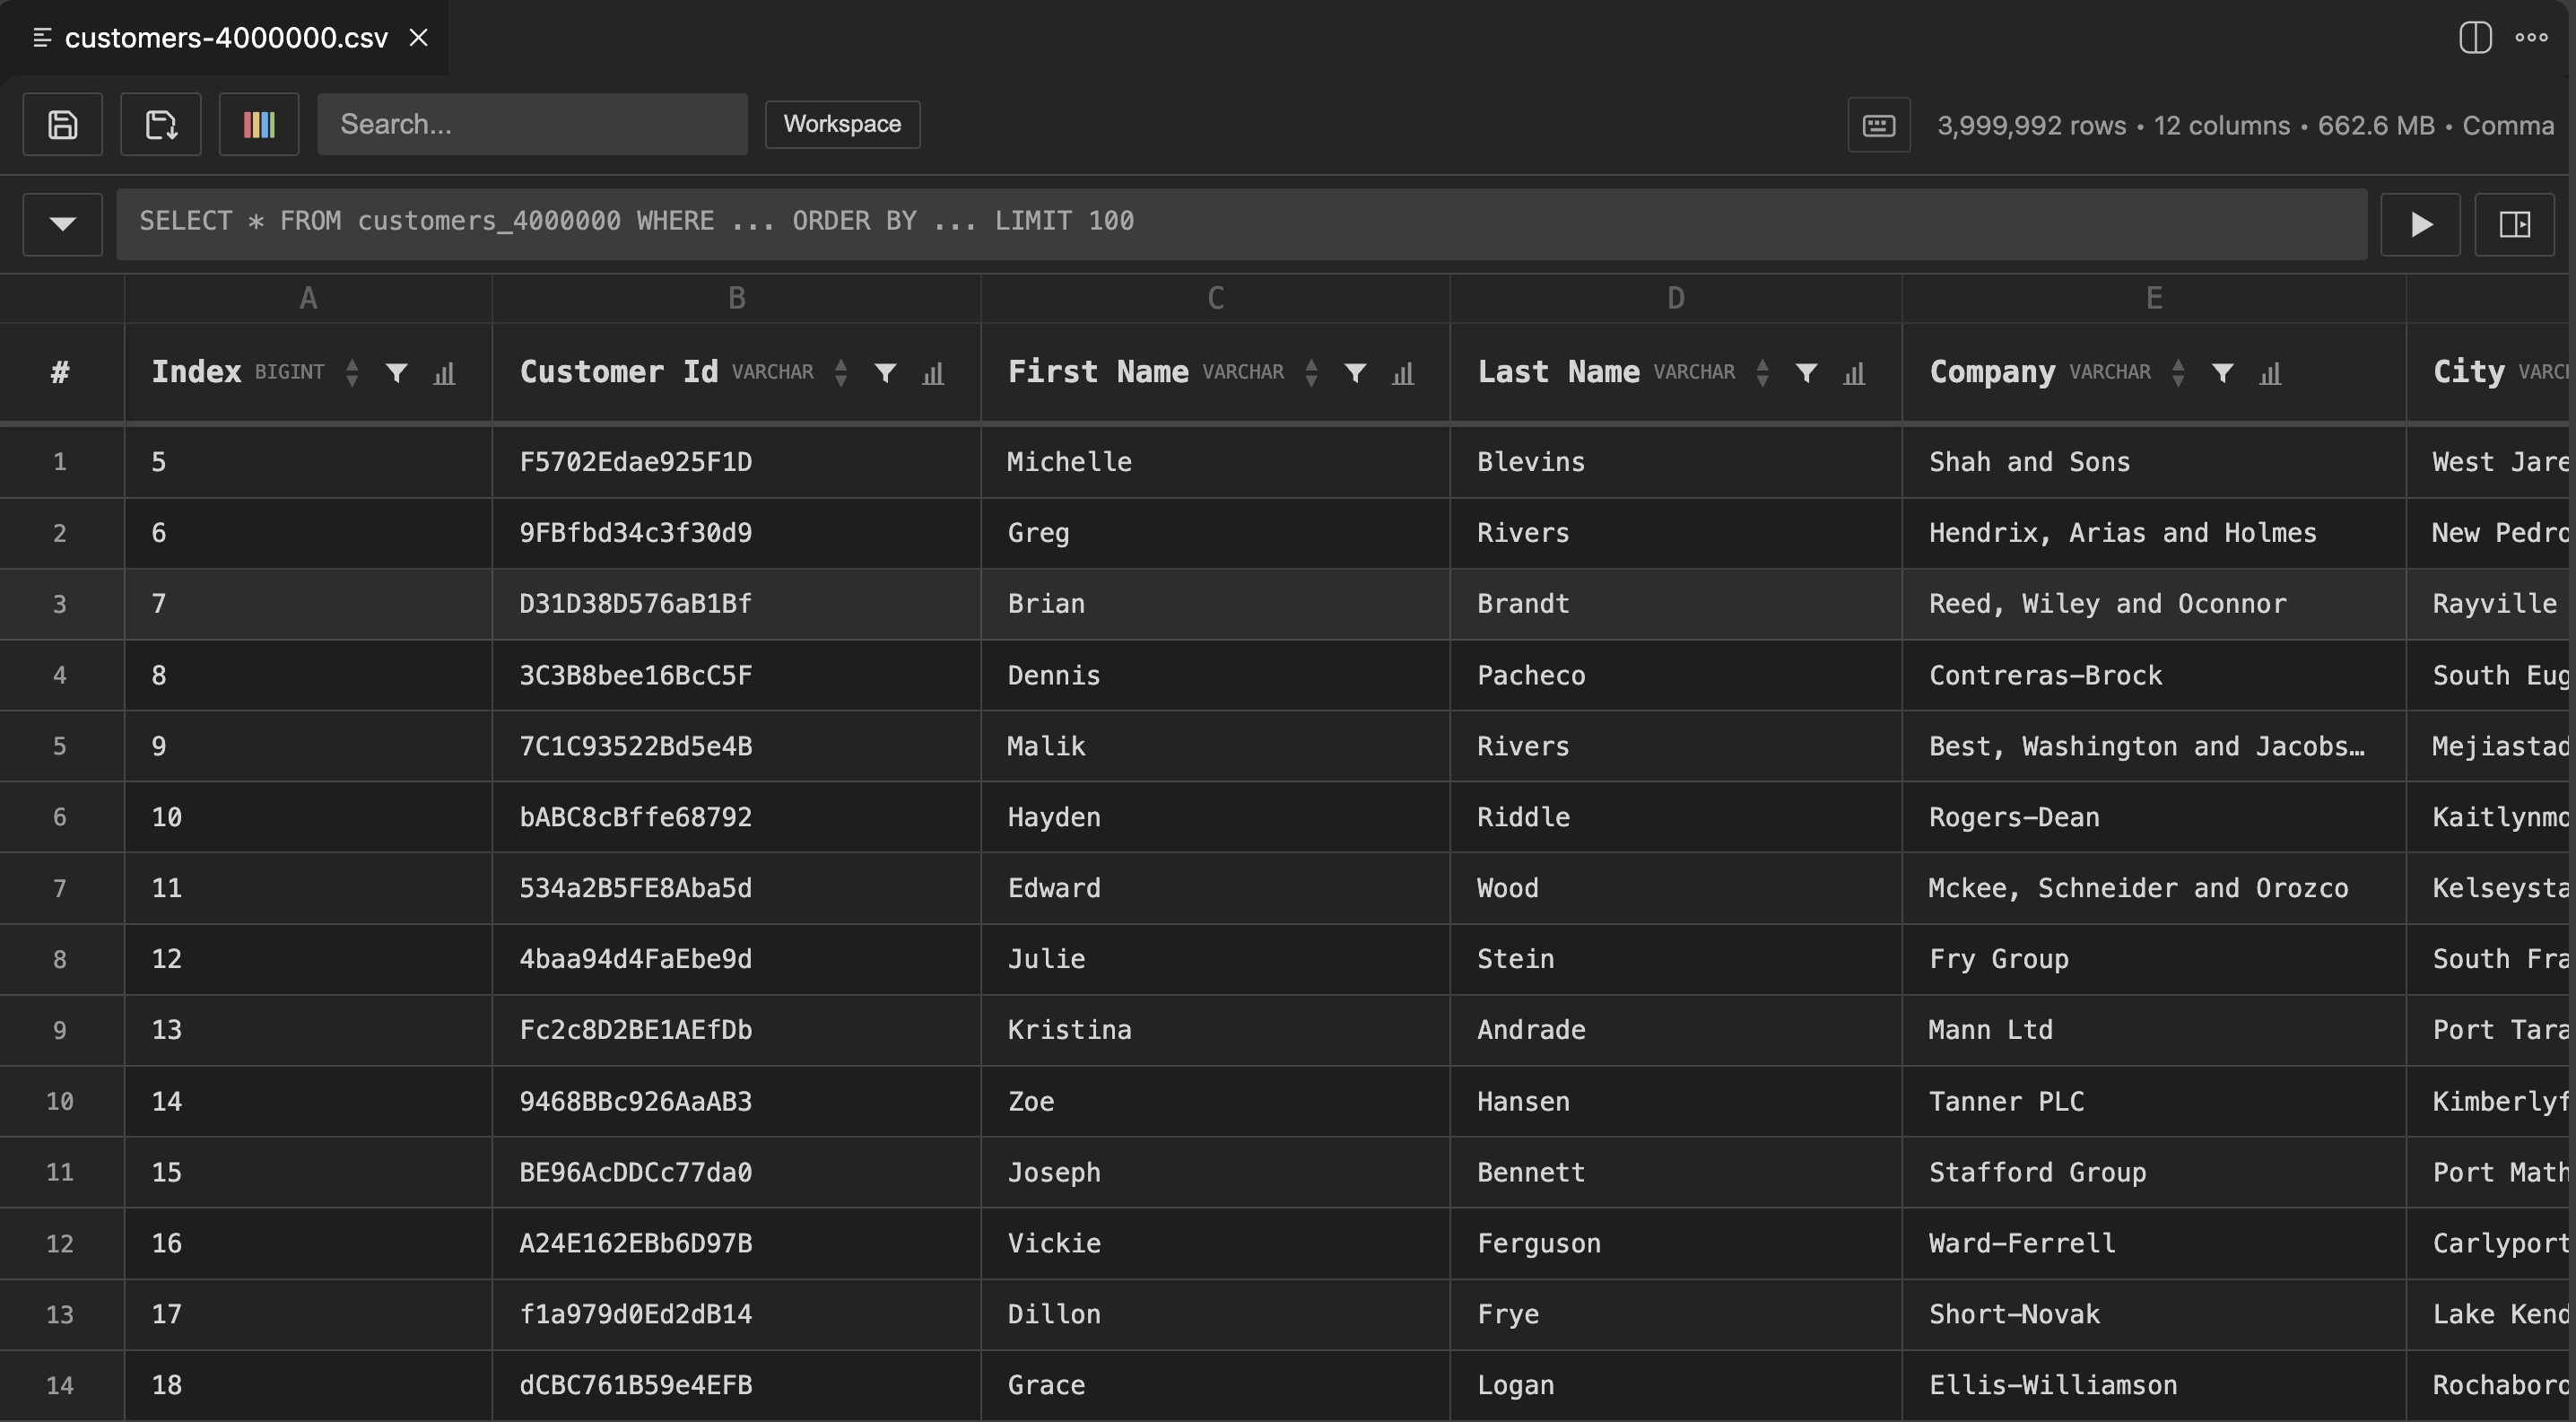Filter the Customer Id column

click(885, 373)
